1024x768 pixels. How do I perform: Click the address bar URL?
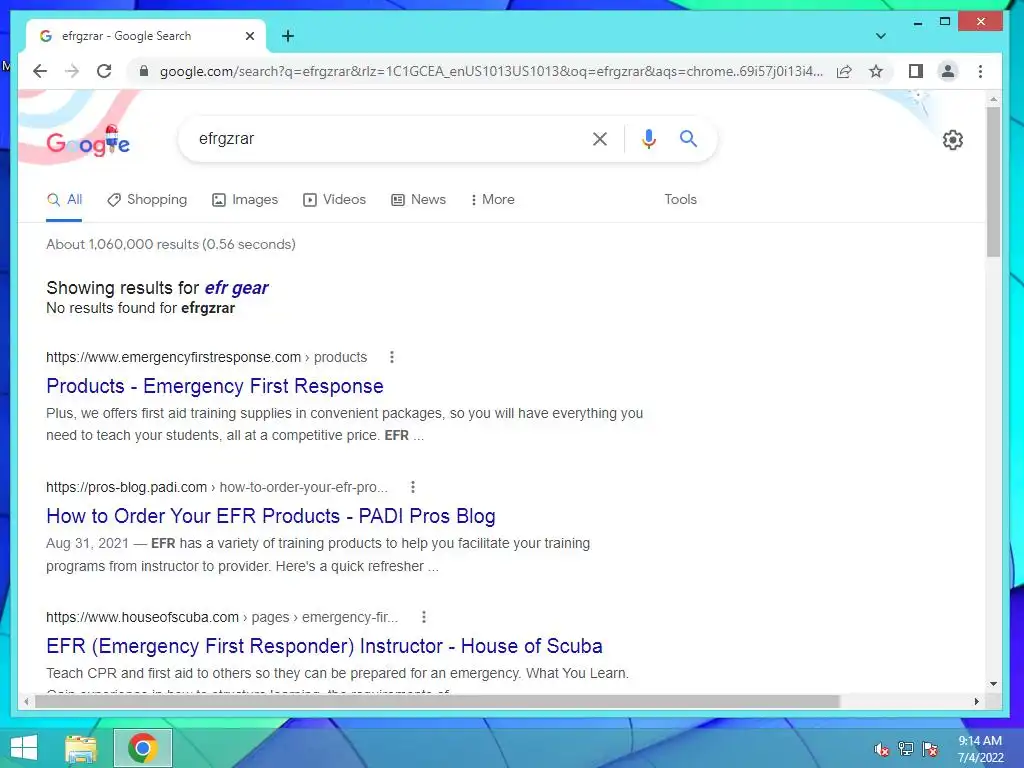pyautogui.click(x=491, y=71)
